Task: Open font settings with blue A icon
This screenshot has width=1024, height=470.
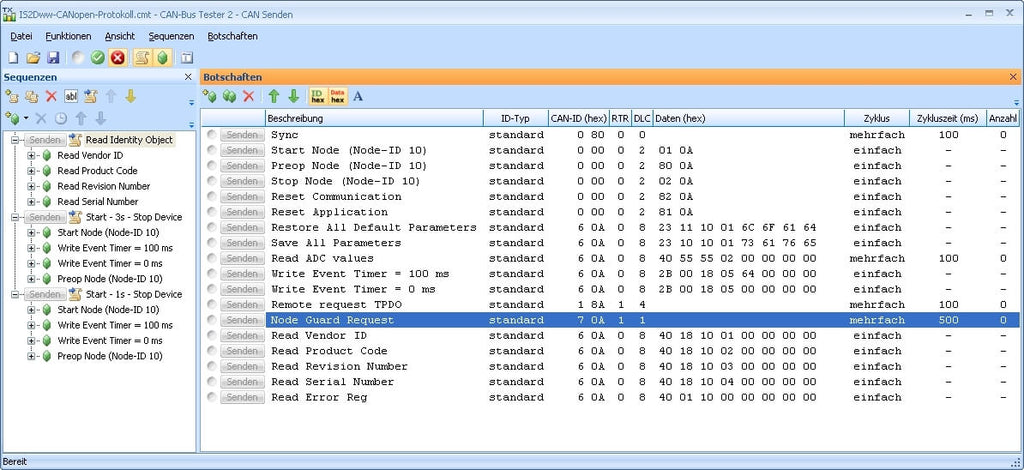Action: click(358, 97)
